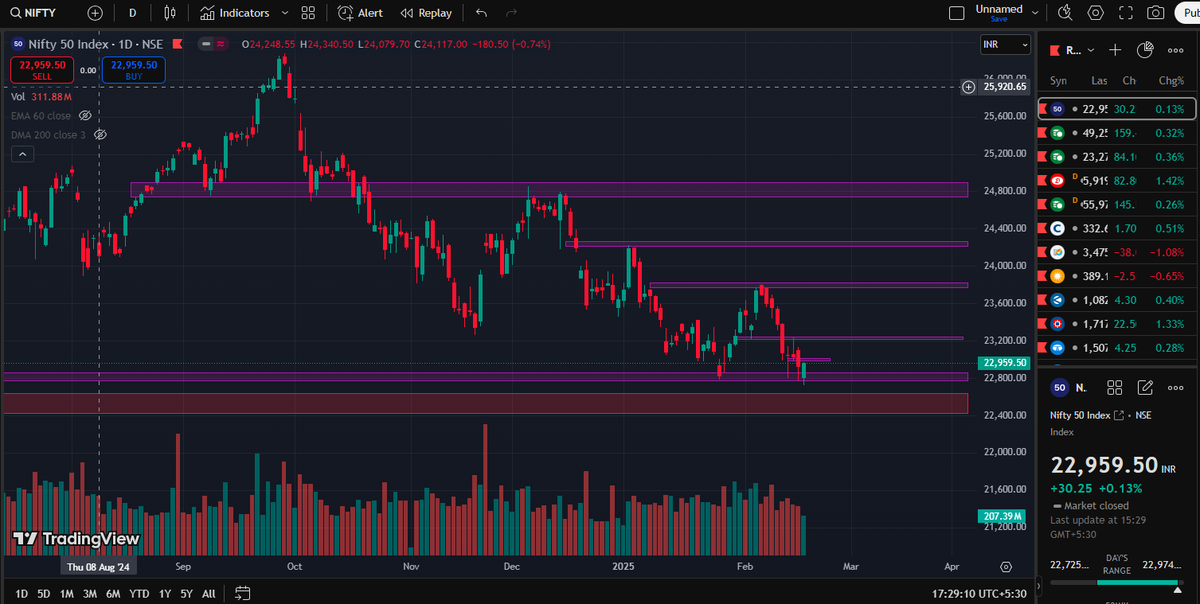Image resolution: width=1200 pixels, height=604 pixels.
Task: Select the watchlist row showing 0.13%
Action: click(x=1118, y=109)
